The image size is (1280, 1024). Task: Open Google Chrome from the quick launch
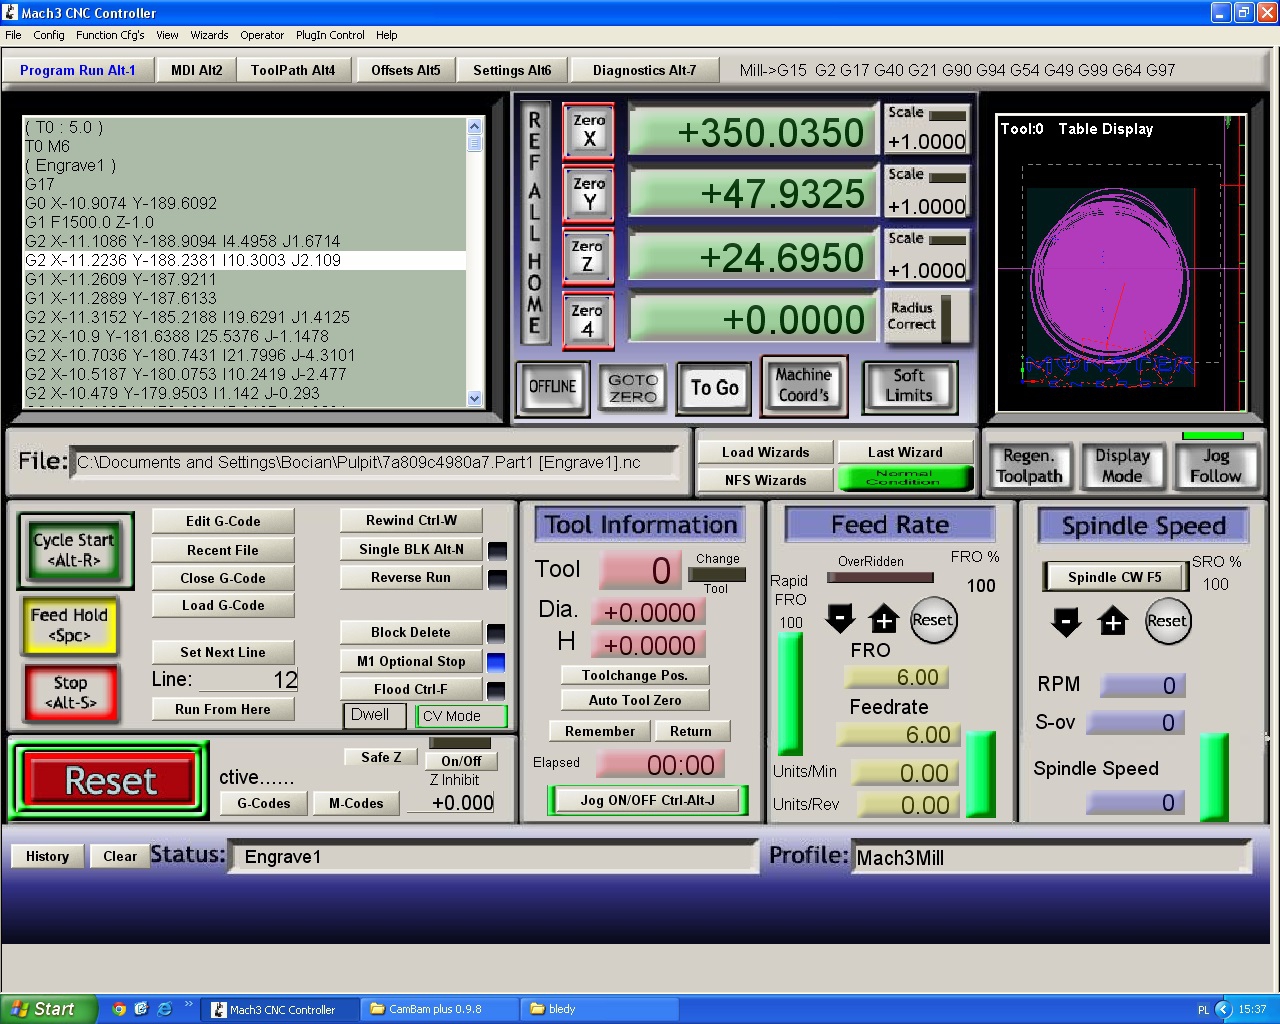(119, 1009)
